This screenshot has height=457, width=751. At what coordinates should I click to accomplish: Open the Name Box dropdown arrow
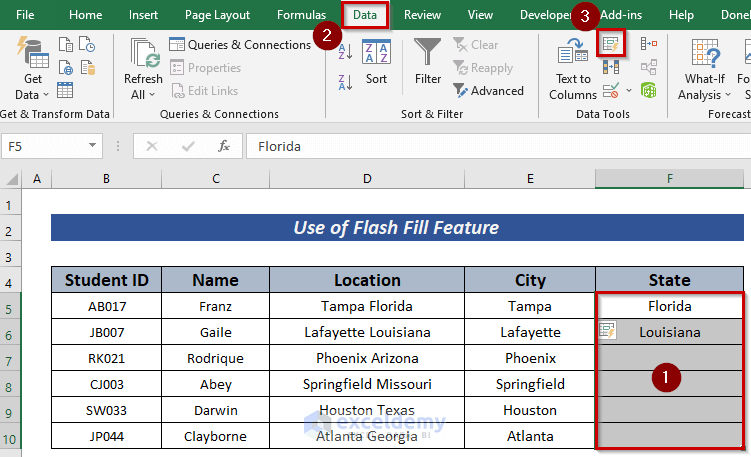[93, 146]
